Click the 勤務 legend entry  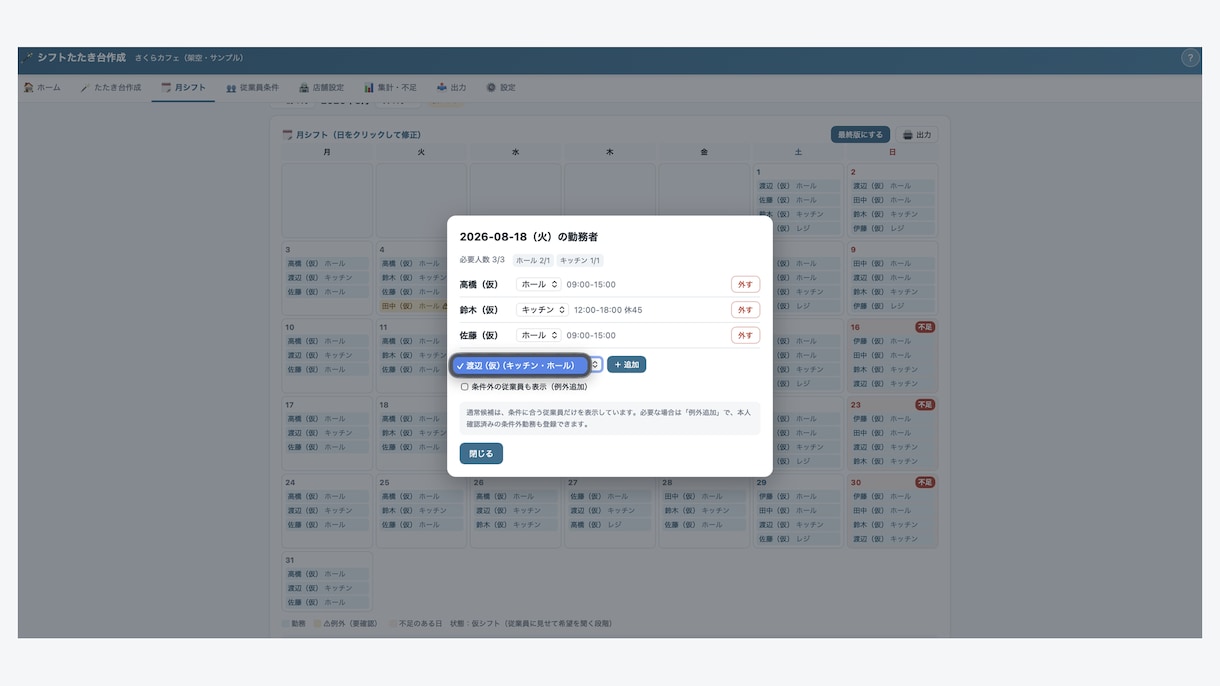point(294,623)
